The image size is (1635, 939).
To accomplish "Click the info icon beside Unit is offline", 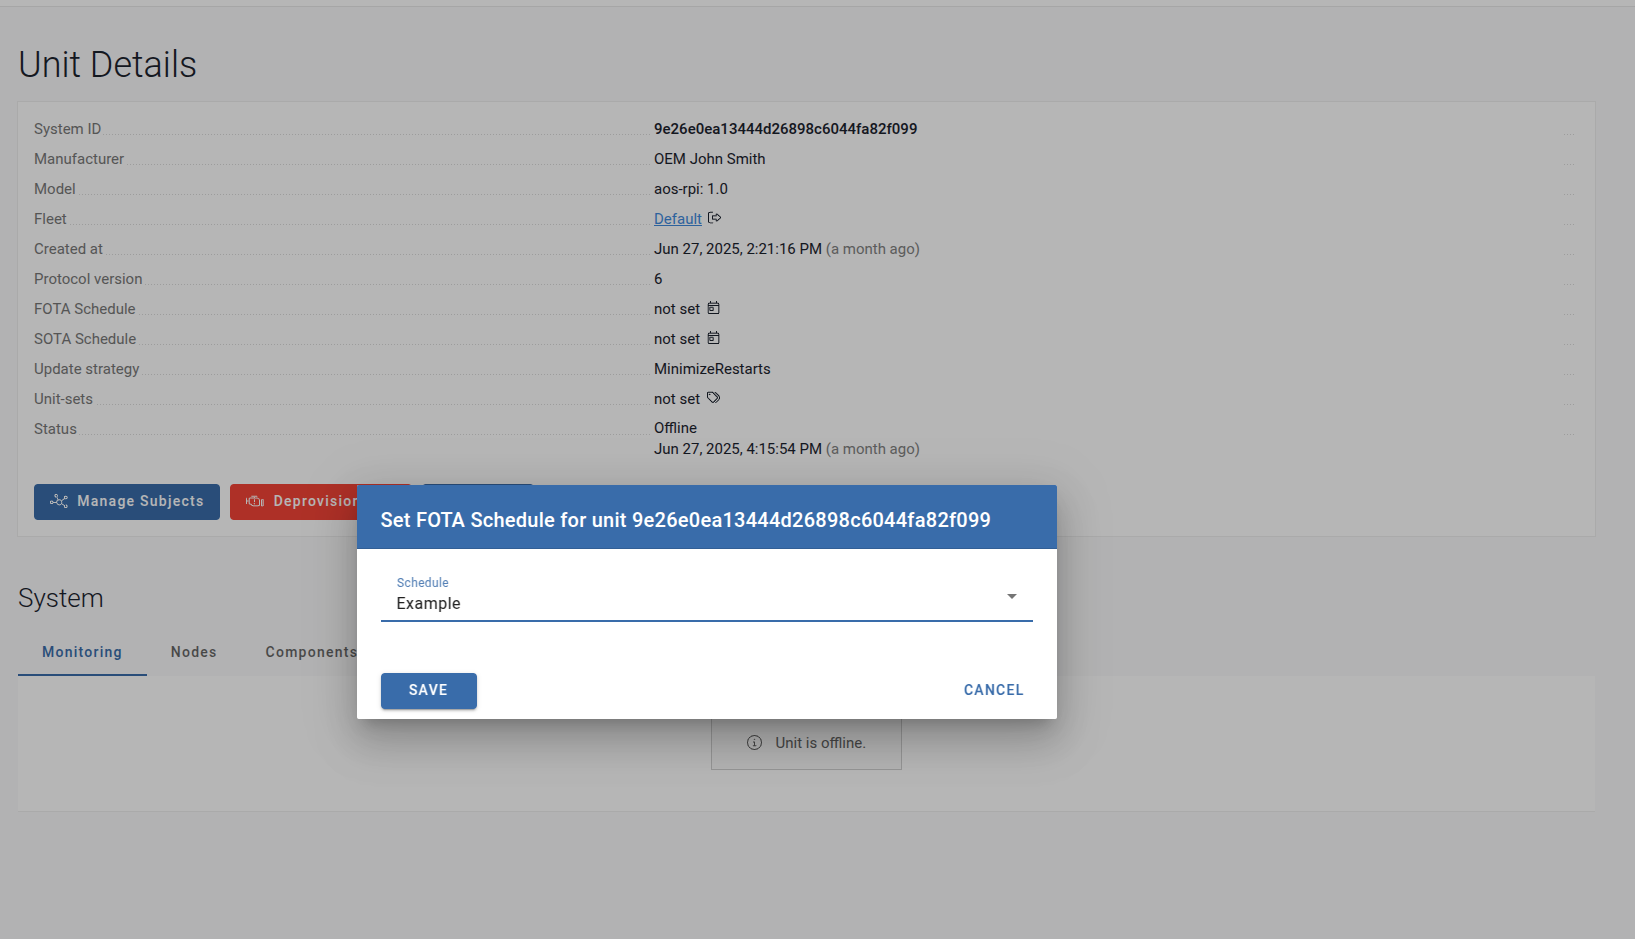I will pyautogui.click(x=755, y=743).
